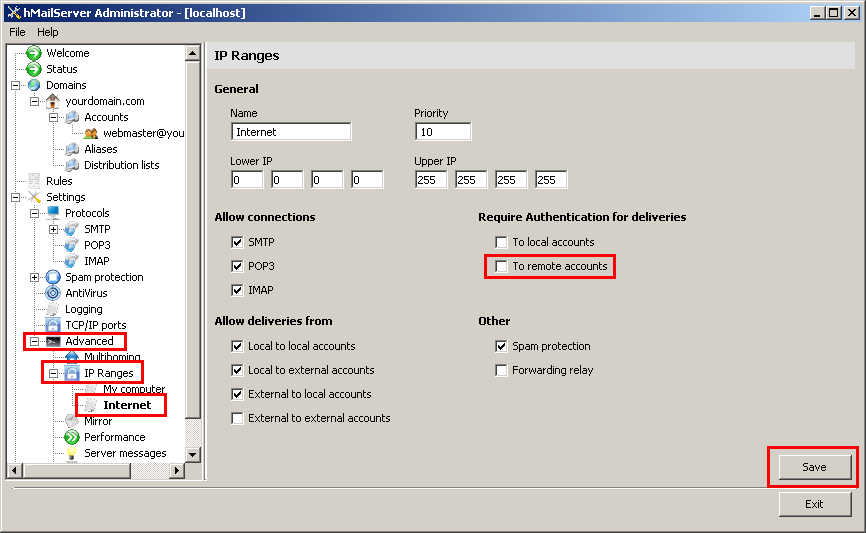Click the Rules document icon

pos(34,181)
